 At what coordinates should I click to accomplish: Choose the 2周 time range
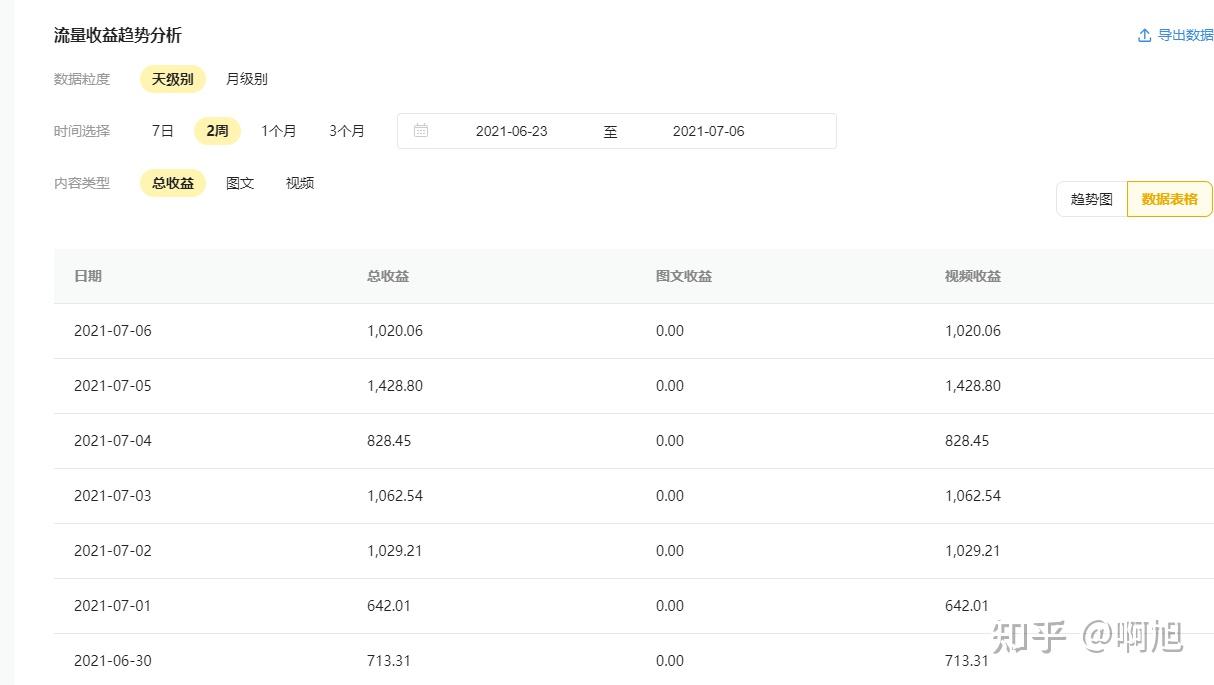coord(218,131)
